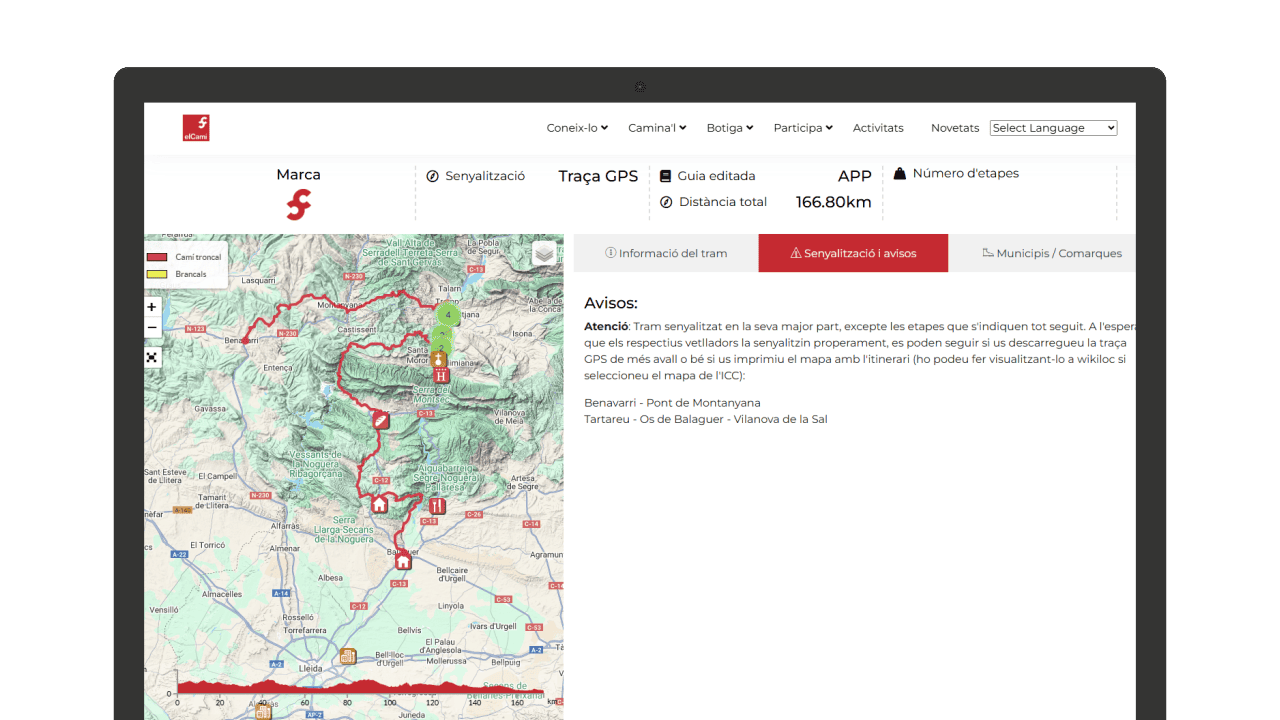Select the brown monument marker above the hotel

[x=438, y=359]
